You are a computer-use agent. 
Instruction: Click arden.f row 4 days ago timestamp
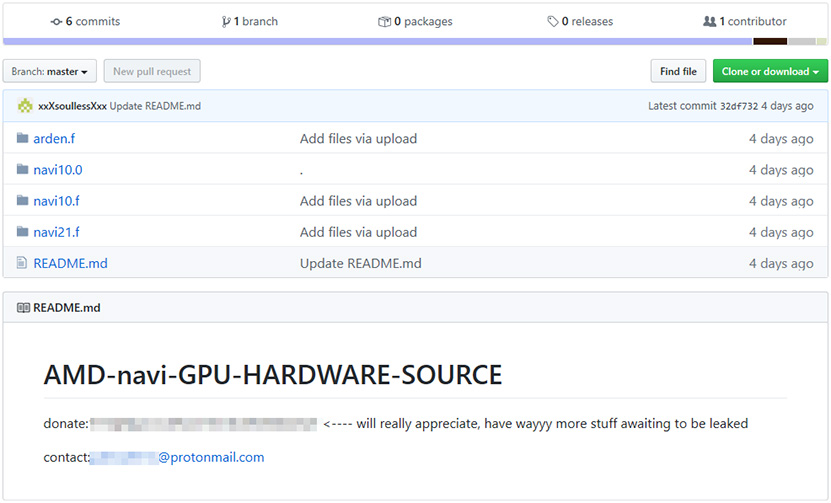[781, 139]
